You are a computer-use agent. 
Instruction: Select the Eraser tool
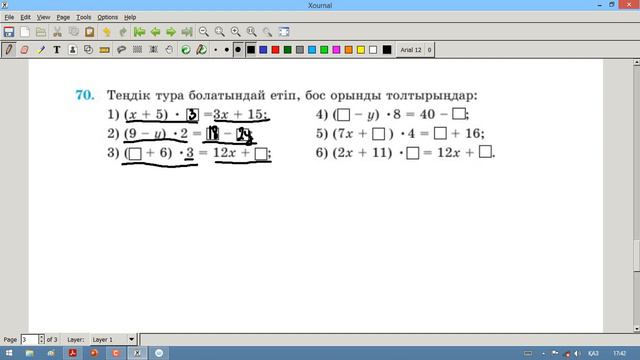[24, 50]
